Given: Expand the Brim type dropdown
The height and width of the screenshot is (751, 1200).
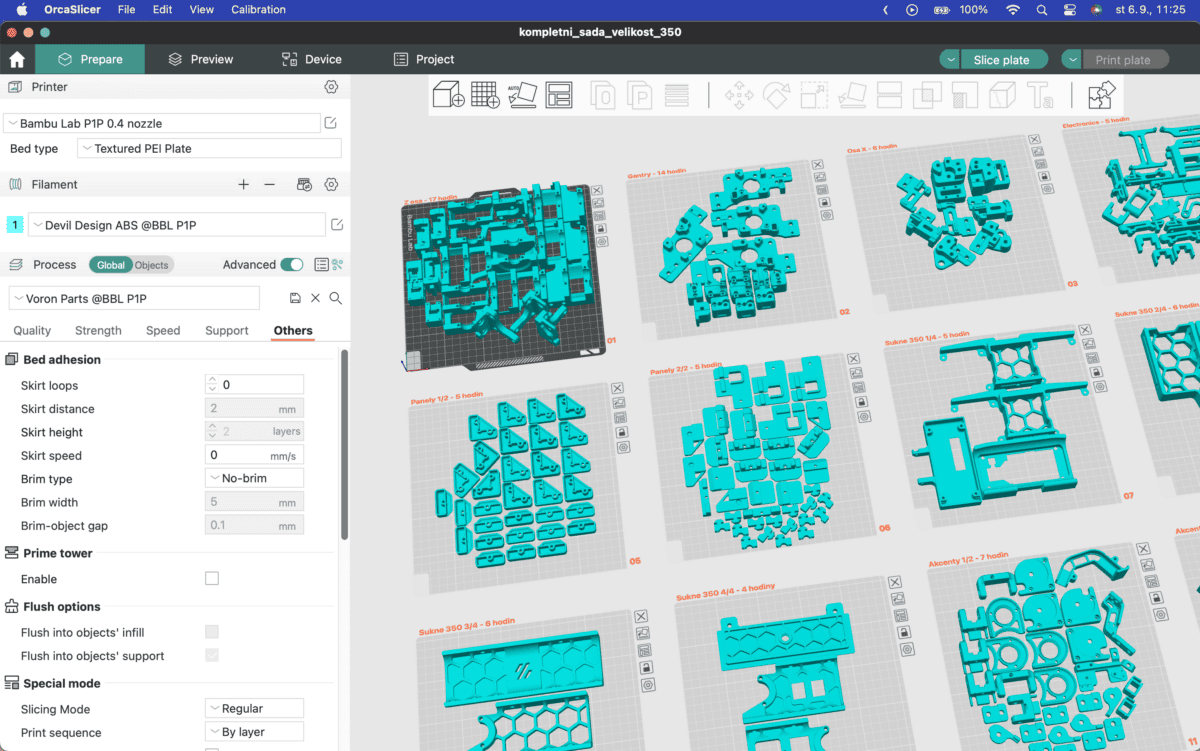Looking at the screenshot, I should [254, 479].
